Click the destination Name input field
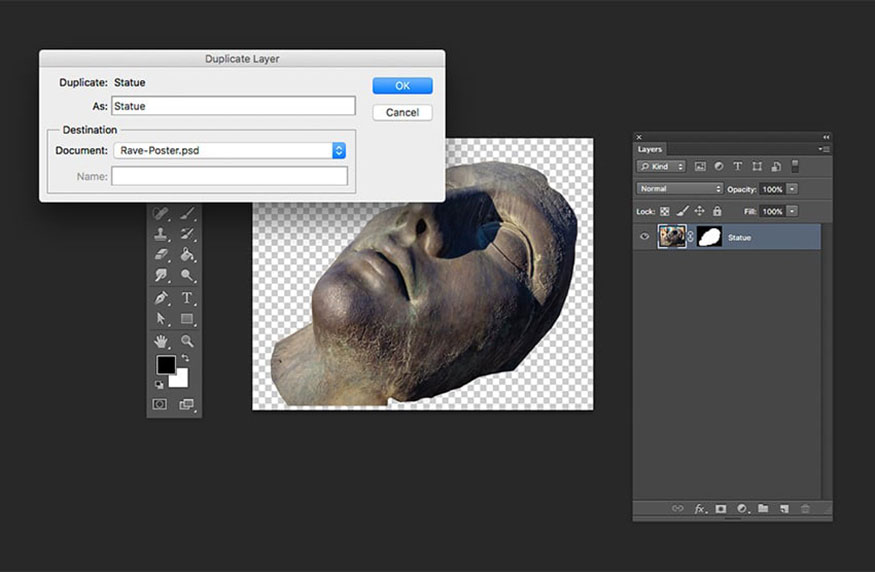This screenshot has height=572, width=875. 229,176
